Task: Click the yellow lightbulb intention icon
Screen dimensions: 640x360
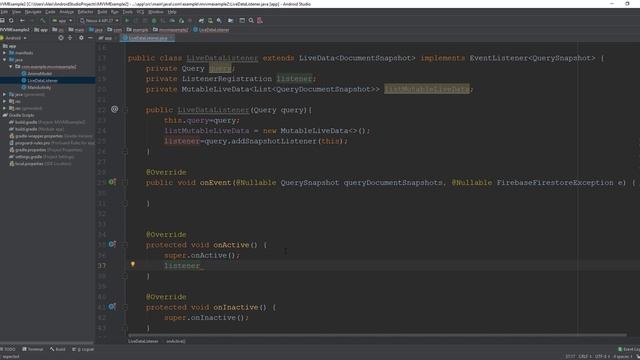Action: coord(133,264)
